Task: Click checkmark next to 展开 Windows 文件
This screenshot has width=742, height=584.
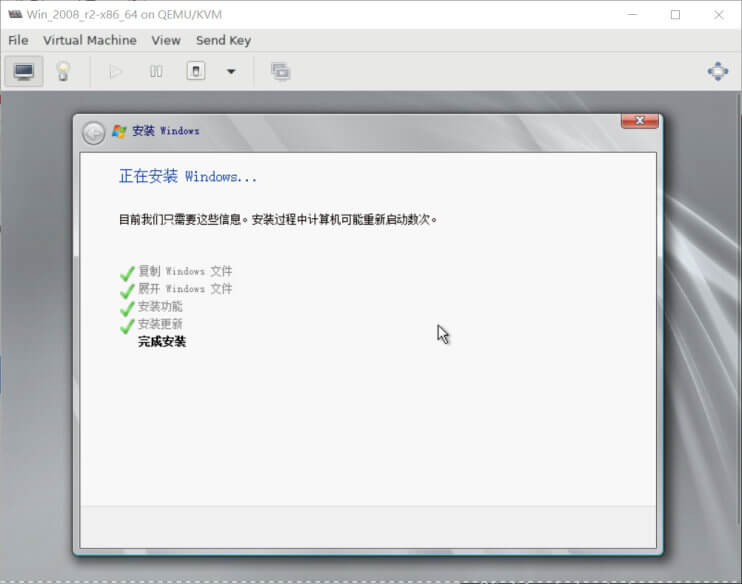Action: pos(127,291)
